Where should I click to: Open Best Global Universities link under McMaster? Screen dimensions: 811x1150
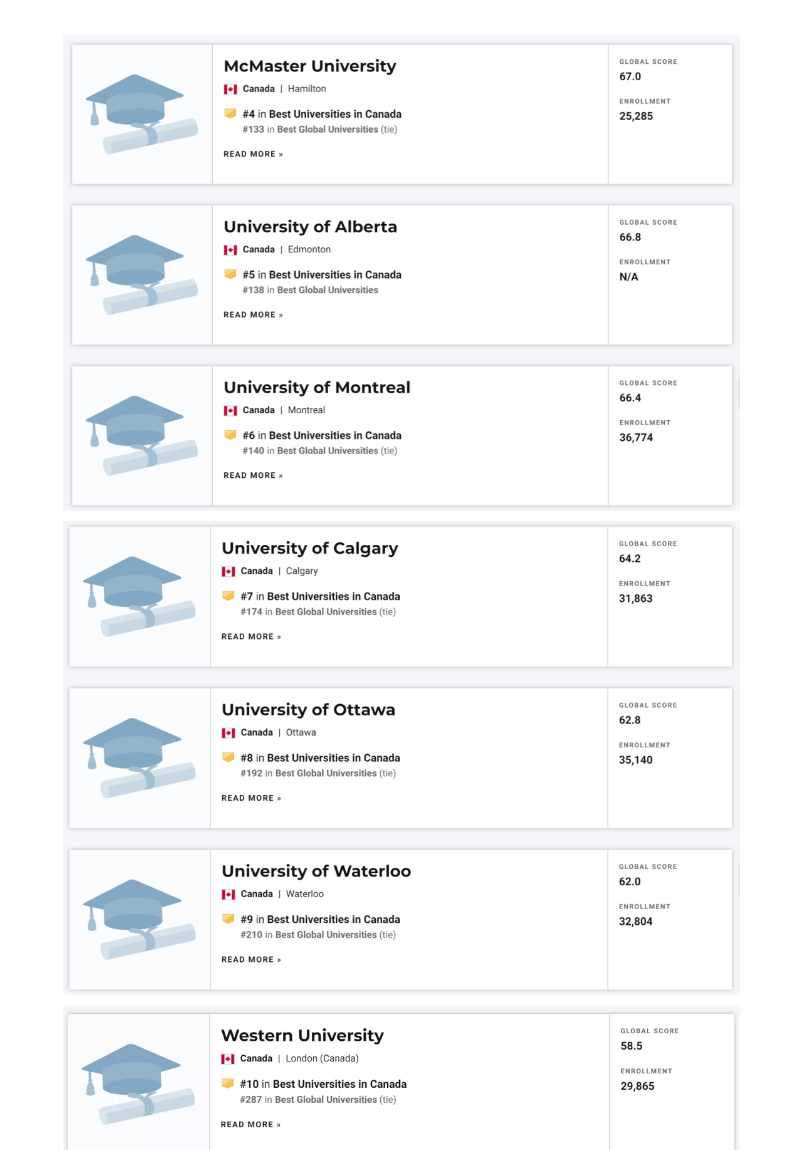pyautogui.click(x=327, y=130)
